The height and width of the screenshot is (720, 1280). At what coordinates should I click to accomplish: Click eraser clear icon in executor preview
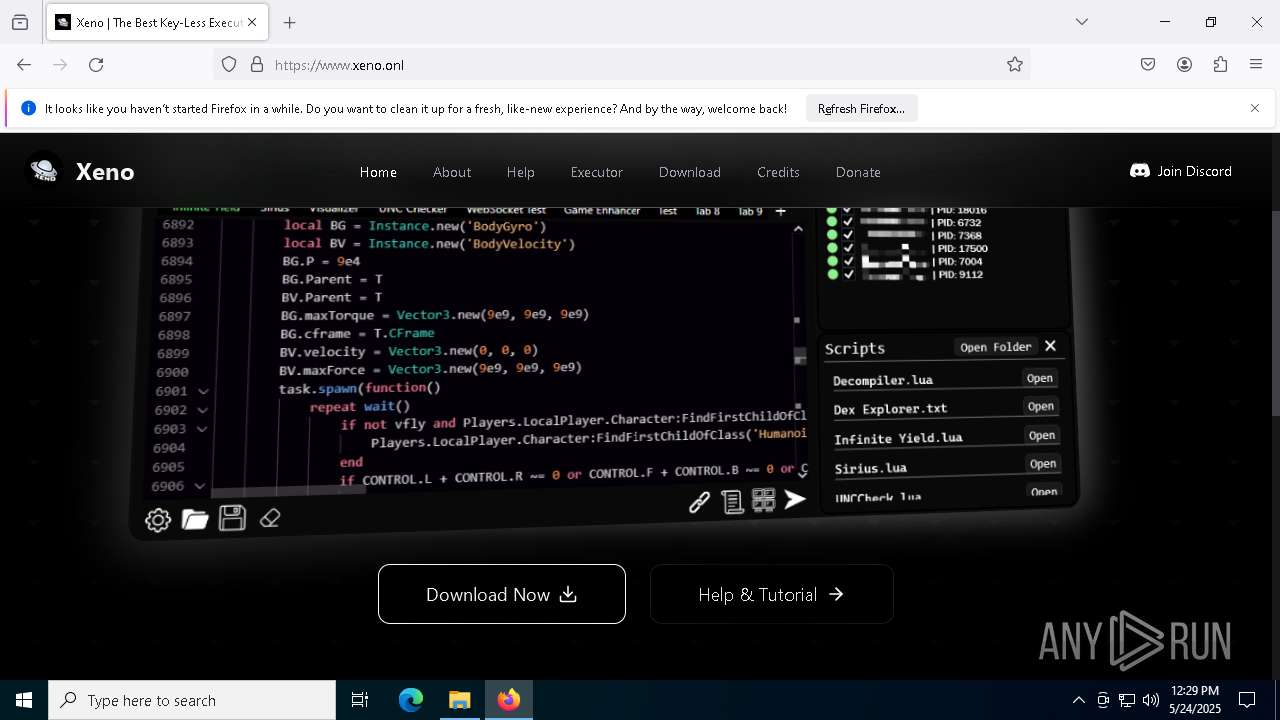point(270,518)
